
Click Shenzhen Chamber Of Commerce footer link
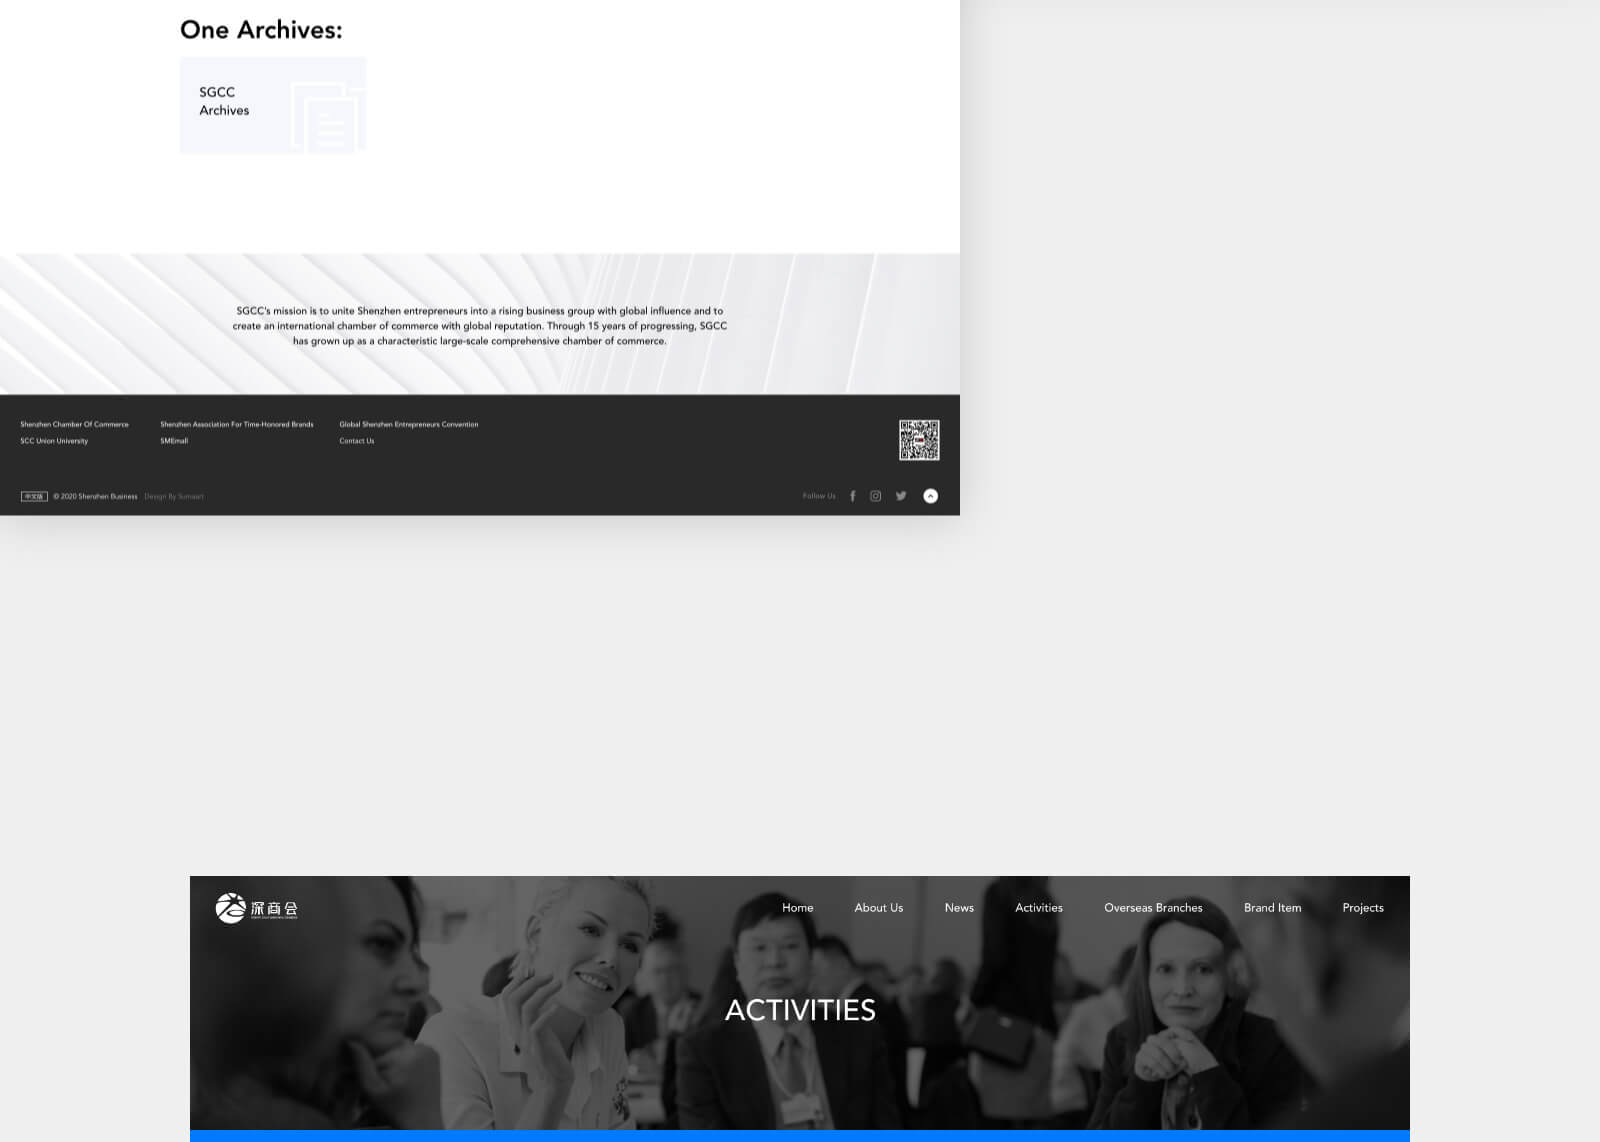(x=74, y=424)
